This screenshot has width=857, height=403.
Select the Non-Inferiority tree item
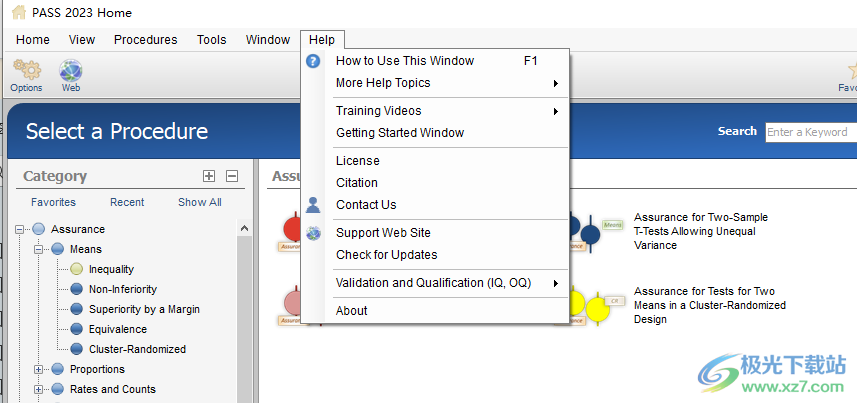point(123,289)
